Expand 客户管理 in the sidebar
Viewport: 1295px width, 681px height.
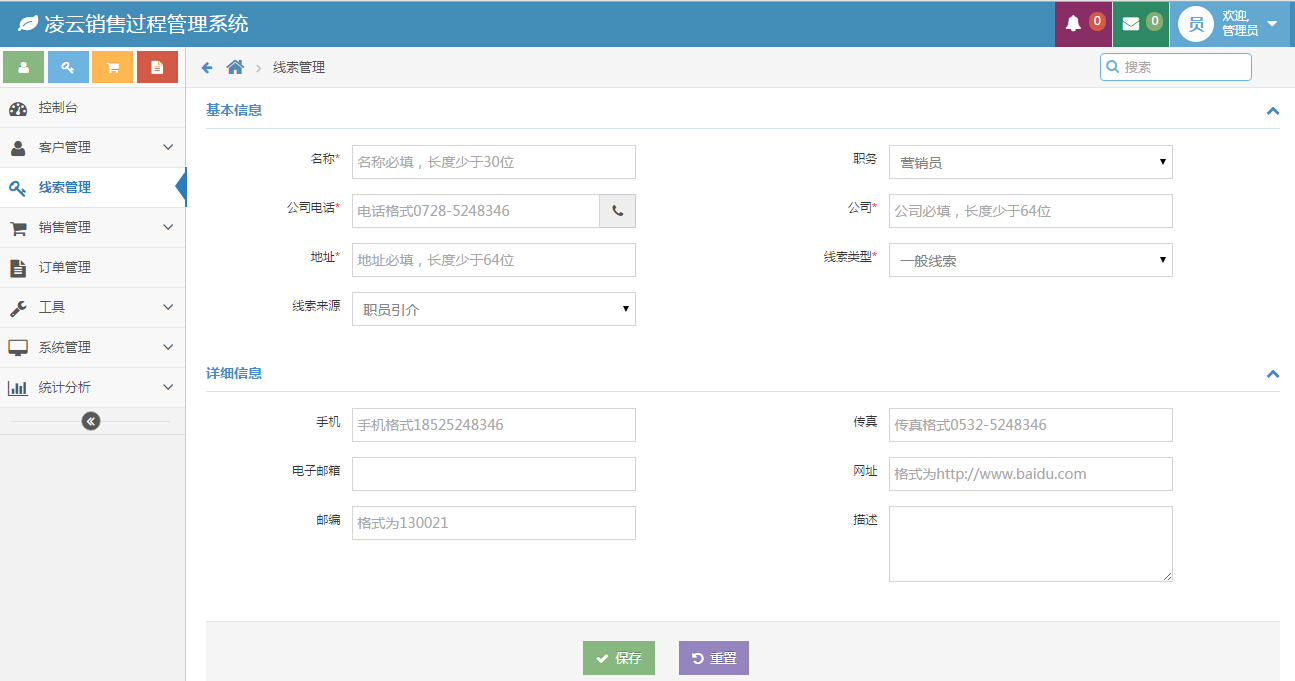tap(92, 147)
